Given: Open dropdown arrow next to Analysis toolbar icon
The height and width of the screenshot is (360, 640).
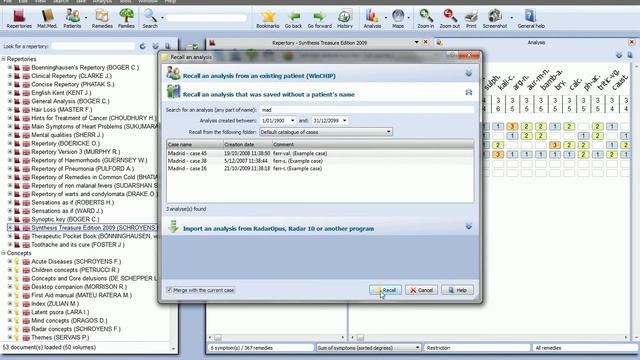Looking at the screenshot, I should pyautogui.click(x=386, y=18).
